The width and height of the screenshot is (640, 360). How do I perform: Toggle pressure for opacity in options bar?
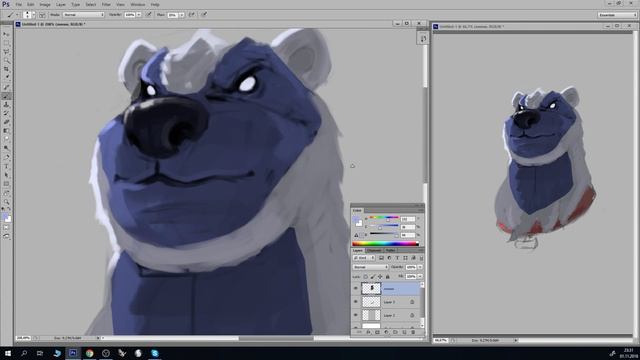click(149, 15)
